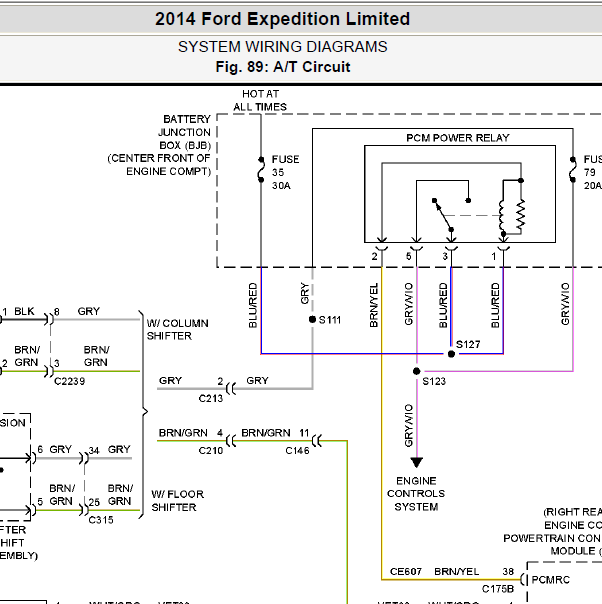Image resolution: width=602 pixels, height=604 pixels.
Task: Select the "S123" splice label
Action: pyautogui.click(x=434, y=381)
